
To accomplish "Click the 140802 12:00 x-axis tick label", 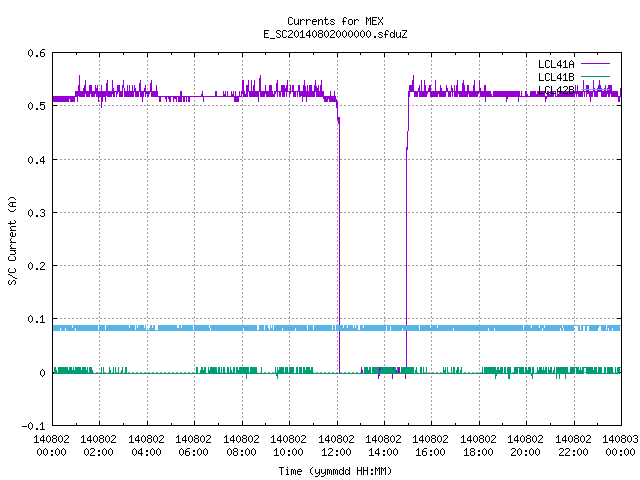I will (x=336, y=446).
